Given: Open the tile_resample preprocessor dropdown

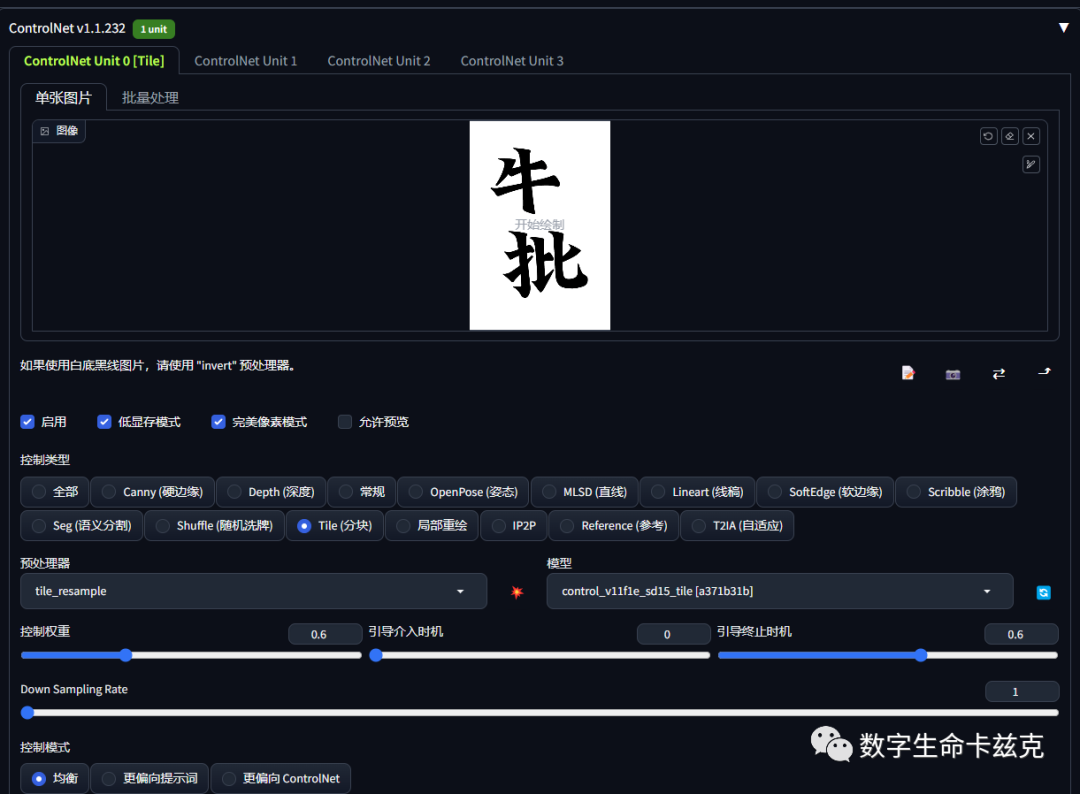Looking at the screenshot, I should tap(253, 591).
